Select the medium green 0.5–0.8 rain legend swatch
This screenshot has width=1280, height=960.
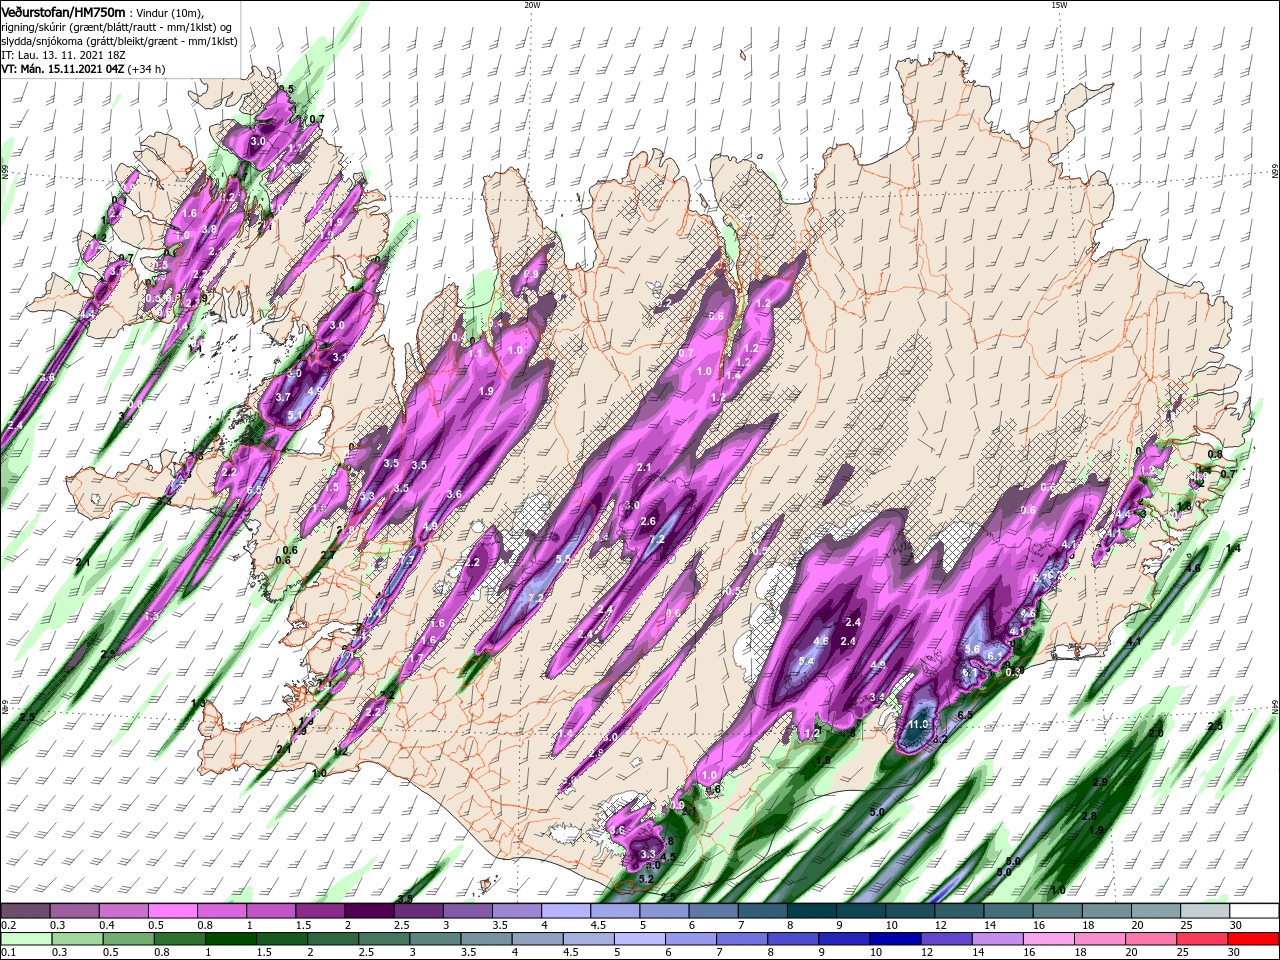(x=131, y=939)
